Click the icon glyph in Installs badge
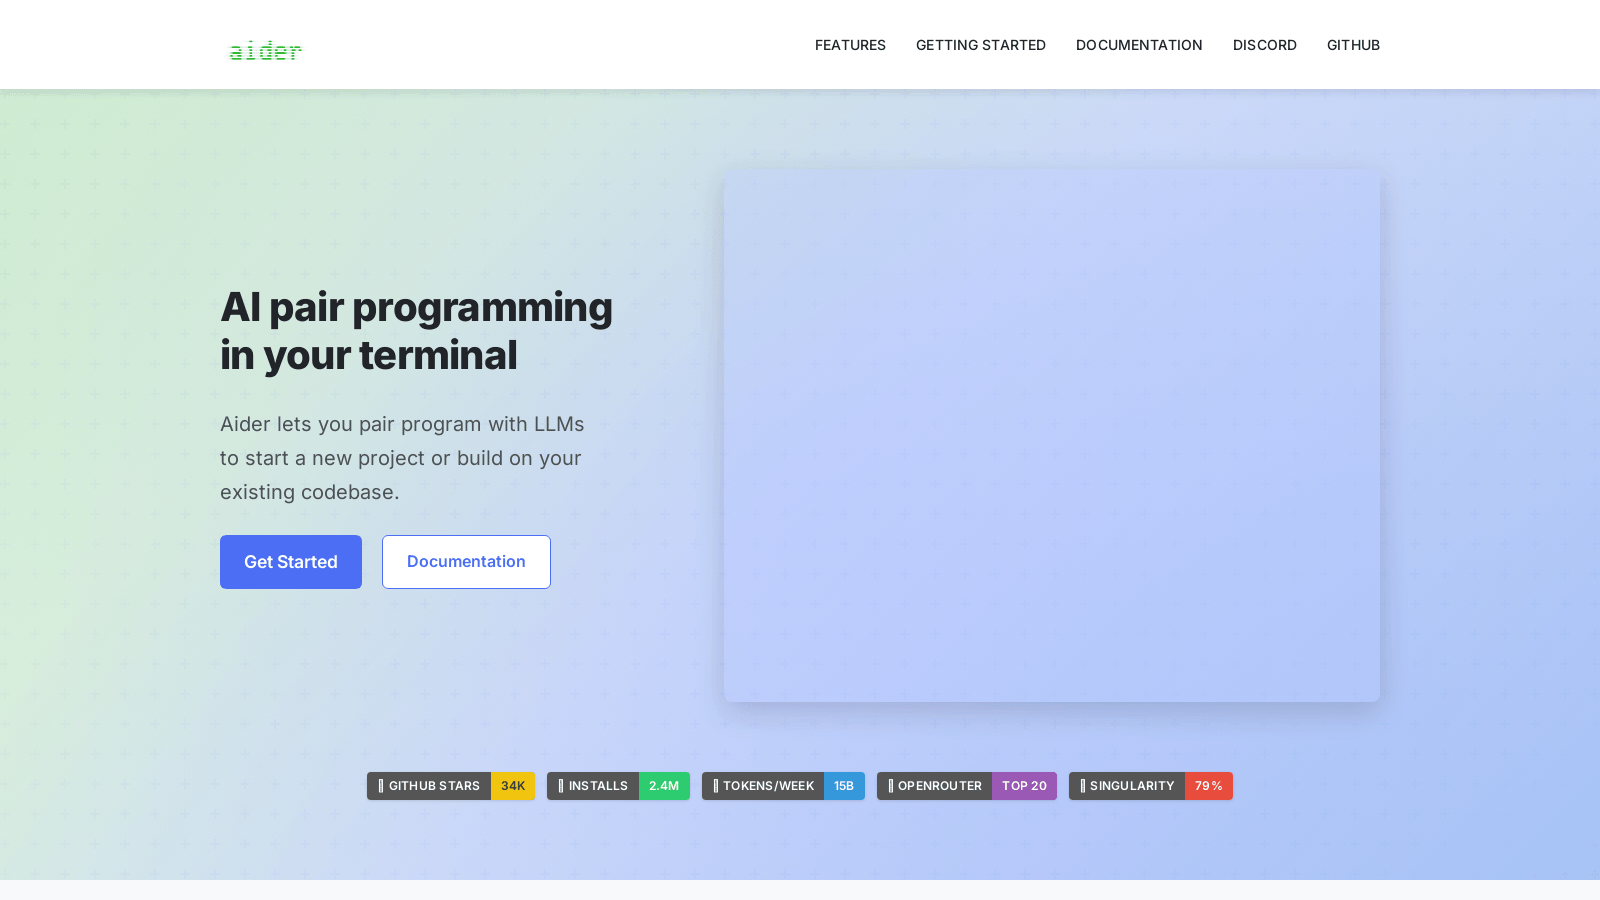Image resolution: width=1600 pixels, height=900 pixels. click(x=561, y=786)
